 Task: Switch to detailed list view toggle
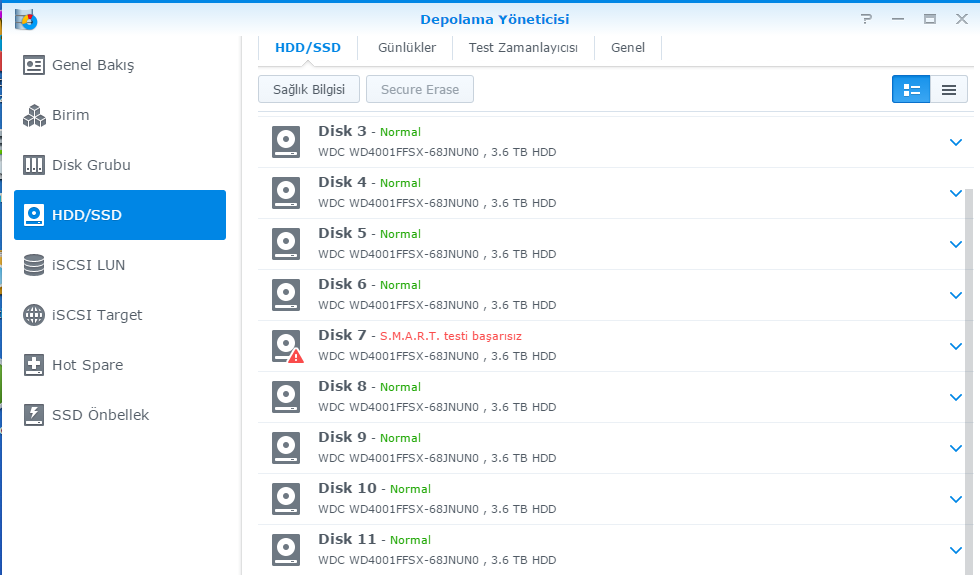click(x=911, y=89)
